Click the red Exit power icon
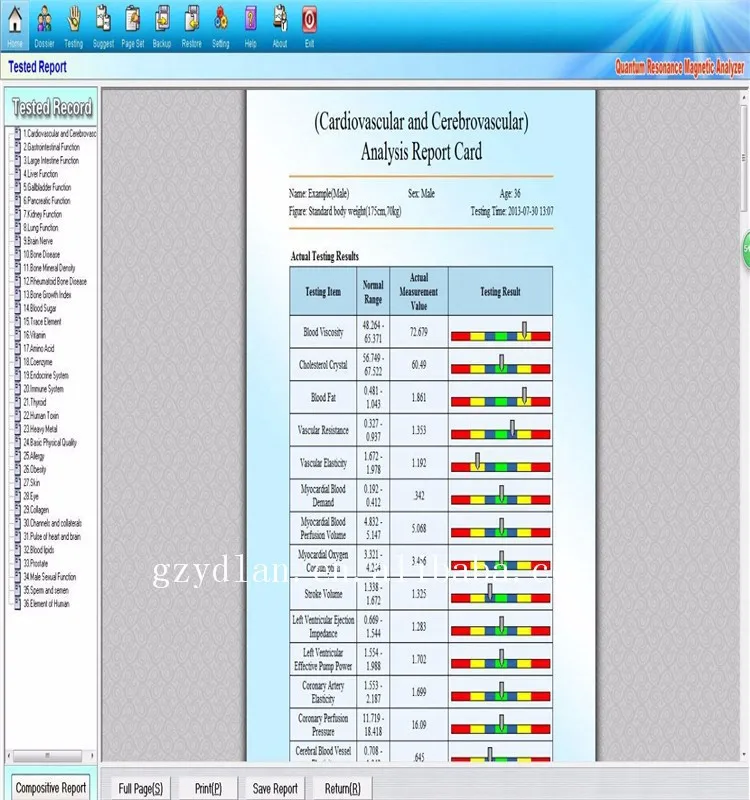 pyautogui.click(x=309, y=19)
